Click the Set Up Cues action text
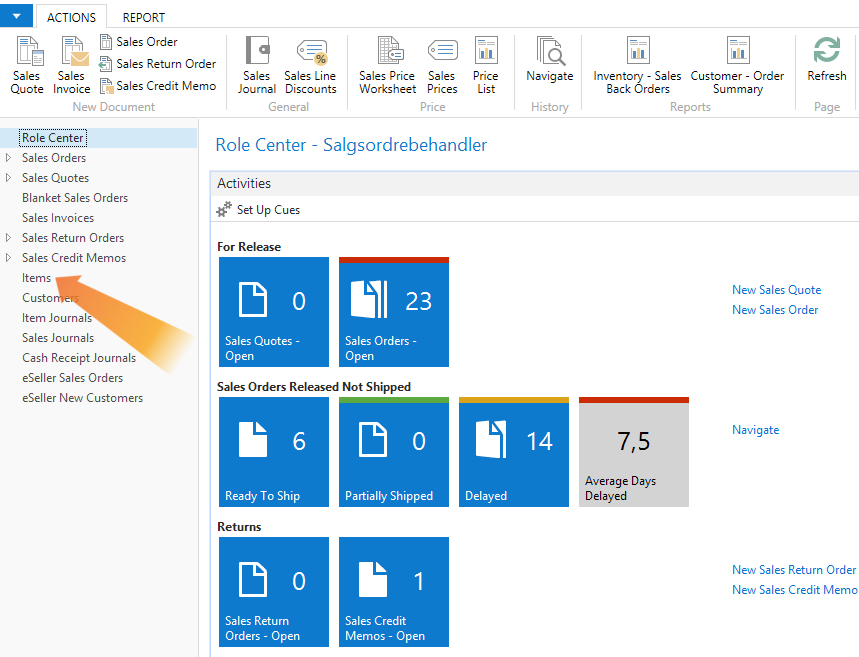 268,210
